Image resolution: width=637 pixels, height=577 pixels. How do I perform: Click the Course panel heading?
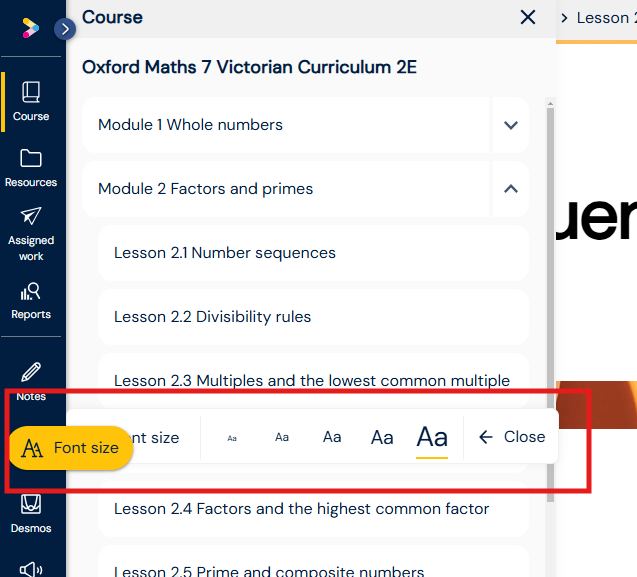pyautogui.click(x=112, y=17)
